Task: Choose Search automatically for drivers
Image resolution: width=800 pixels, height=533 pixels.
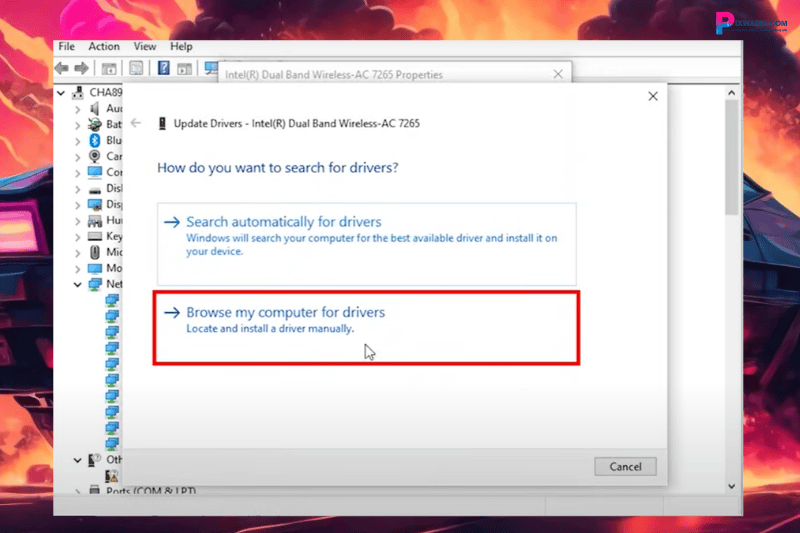Action: pyautogui.click(x=284, y=222)
